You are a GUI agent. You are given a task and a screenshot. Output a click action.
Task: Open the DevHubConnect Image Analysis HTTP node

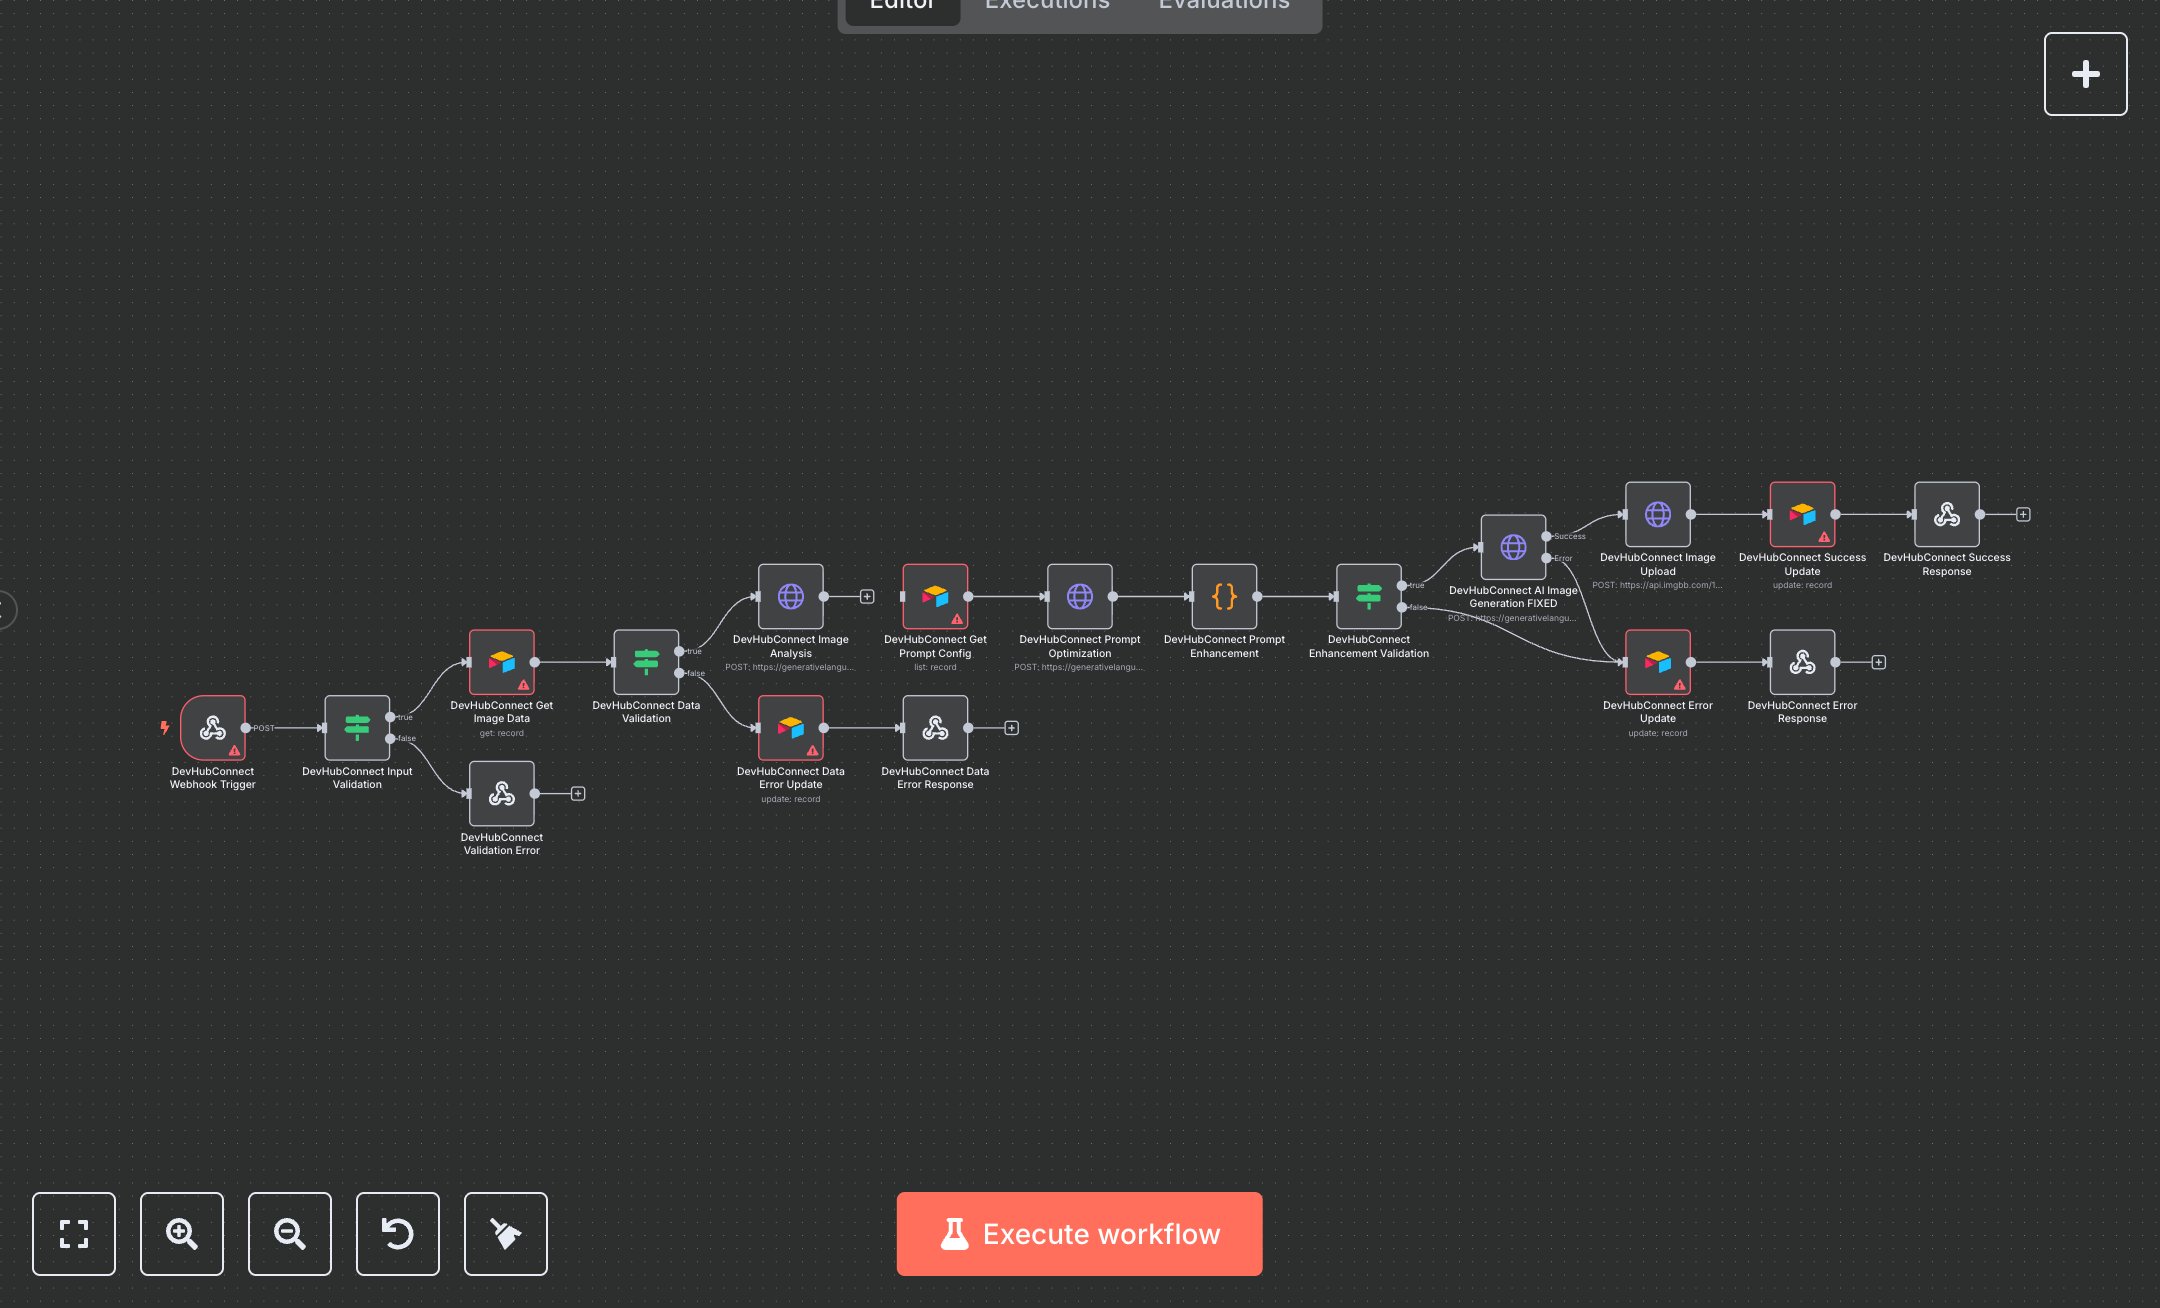pos(790,596)
